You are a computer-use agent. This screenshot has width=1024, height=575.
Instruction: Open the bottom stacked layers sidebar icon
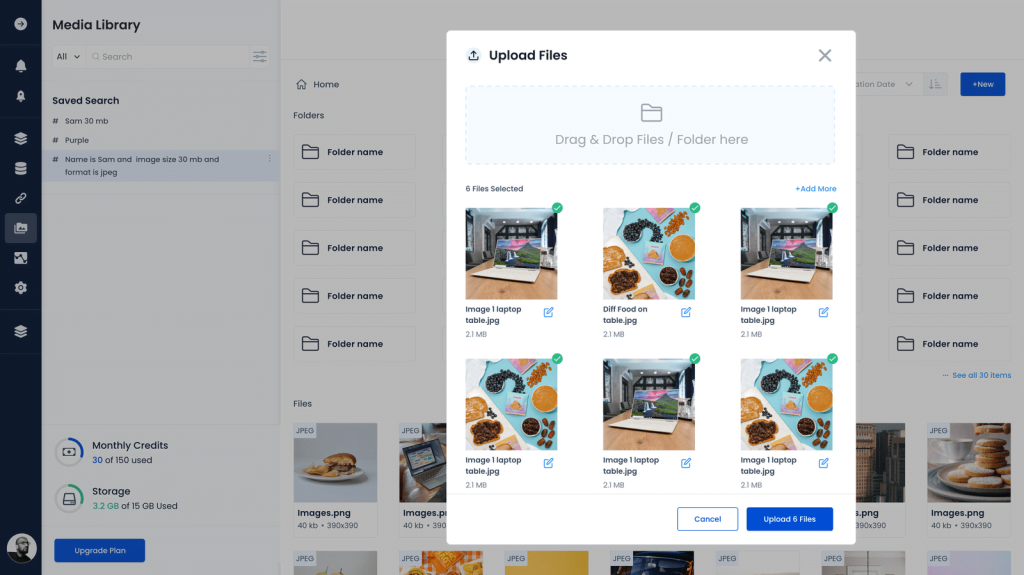click(x=21, y=331)
